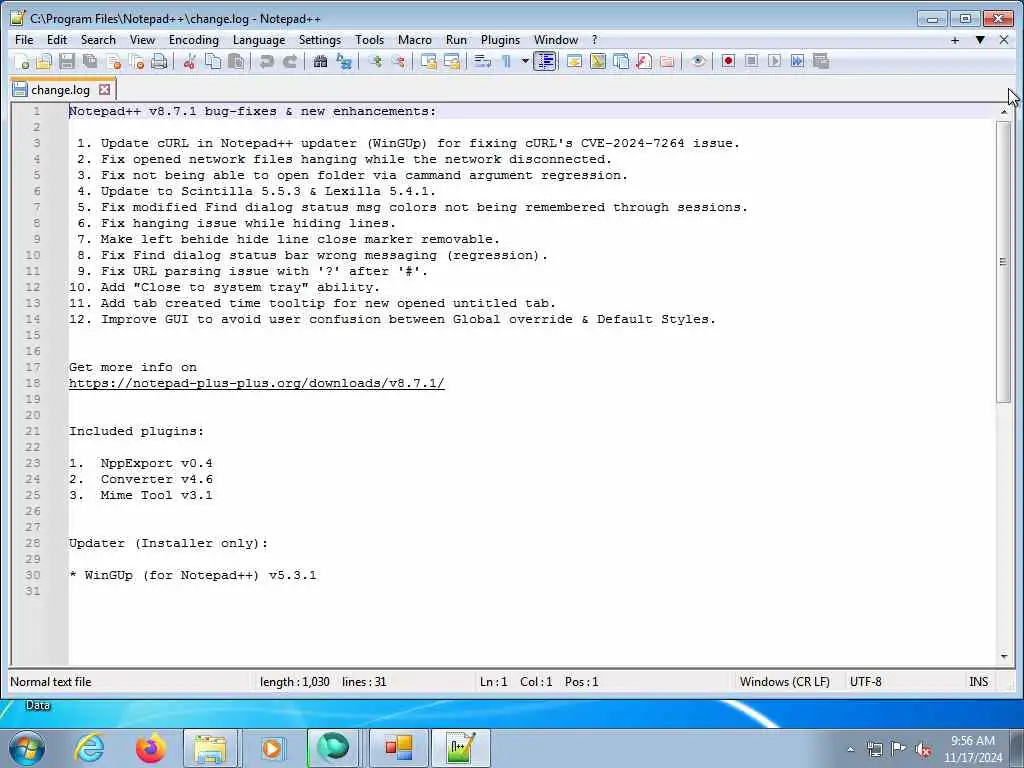Open the Language menu

(259, 40)
